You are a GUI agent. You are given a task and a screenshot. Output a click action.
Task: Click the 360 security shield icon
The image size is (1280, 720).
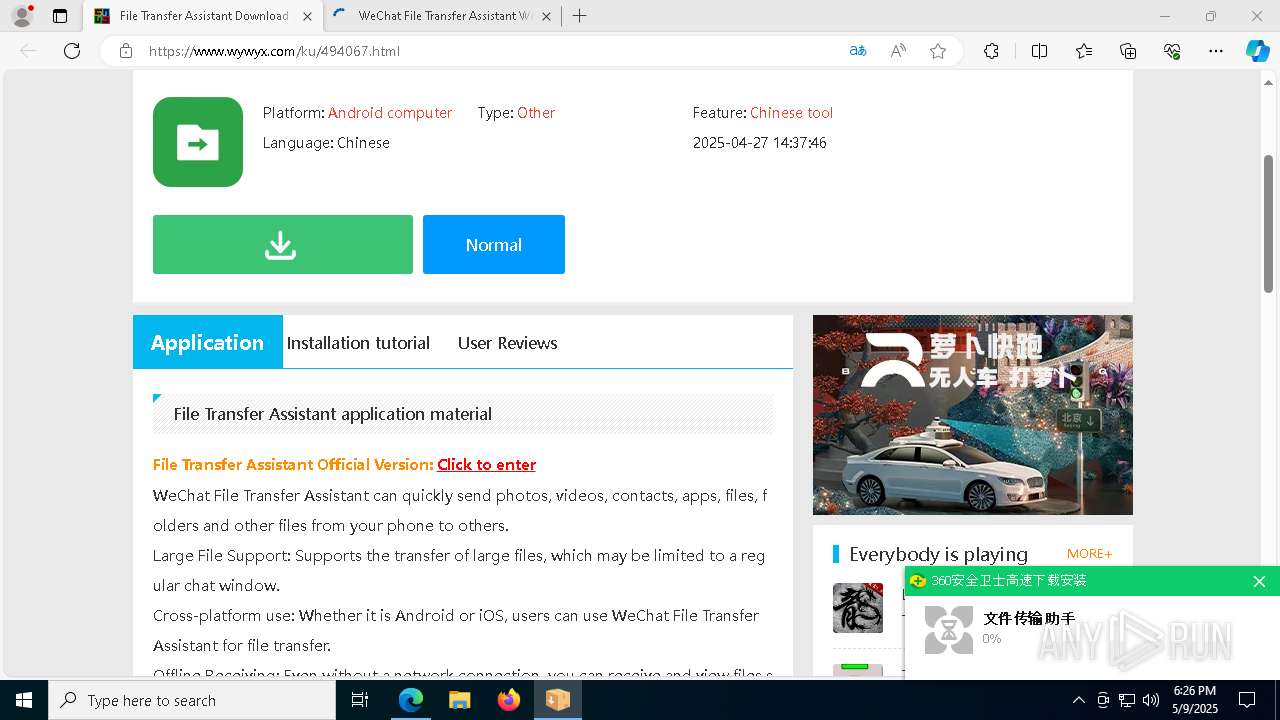(918, 581)
